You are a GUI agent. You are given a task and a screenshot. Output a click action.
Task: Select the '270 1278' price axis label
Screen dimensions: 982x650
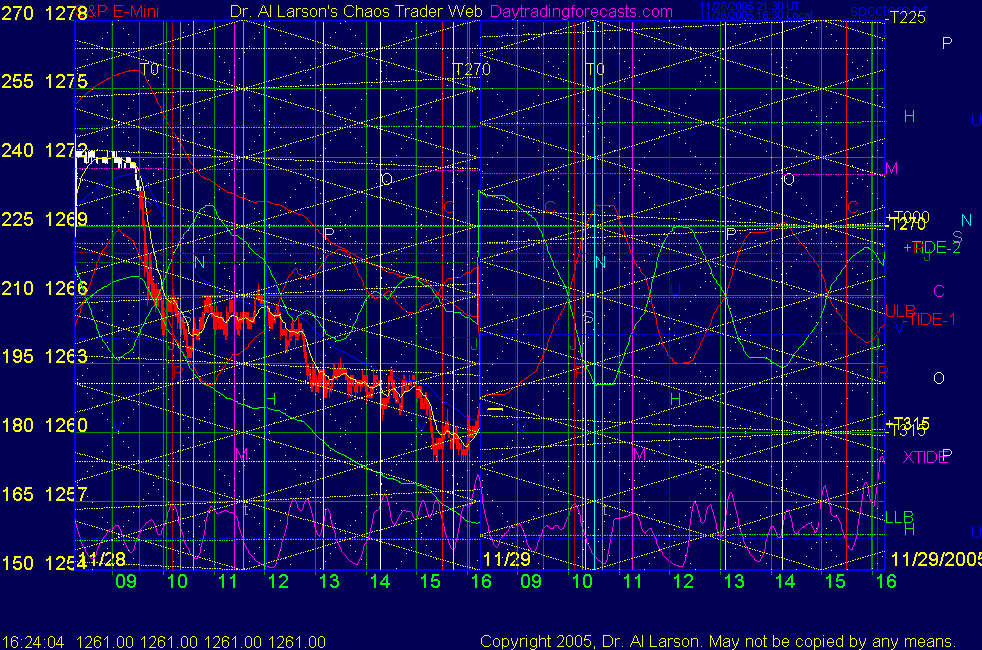coord(43,13)
